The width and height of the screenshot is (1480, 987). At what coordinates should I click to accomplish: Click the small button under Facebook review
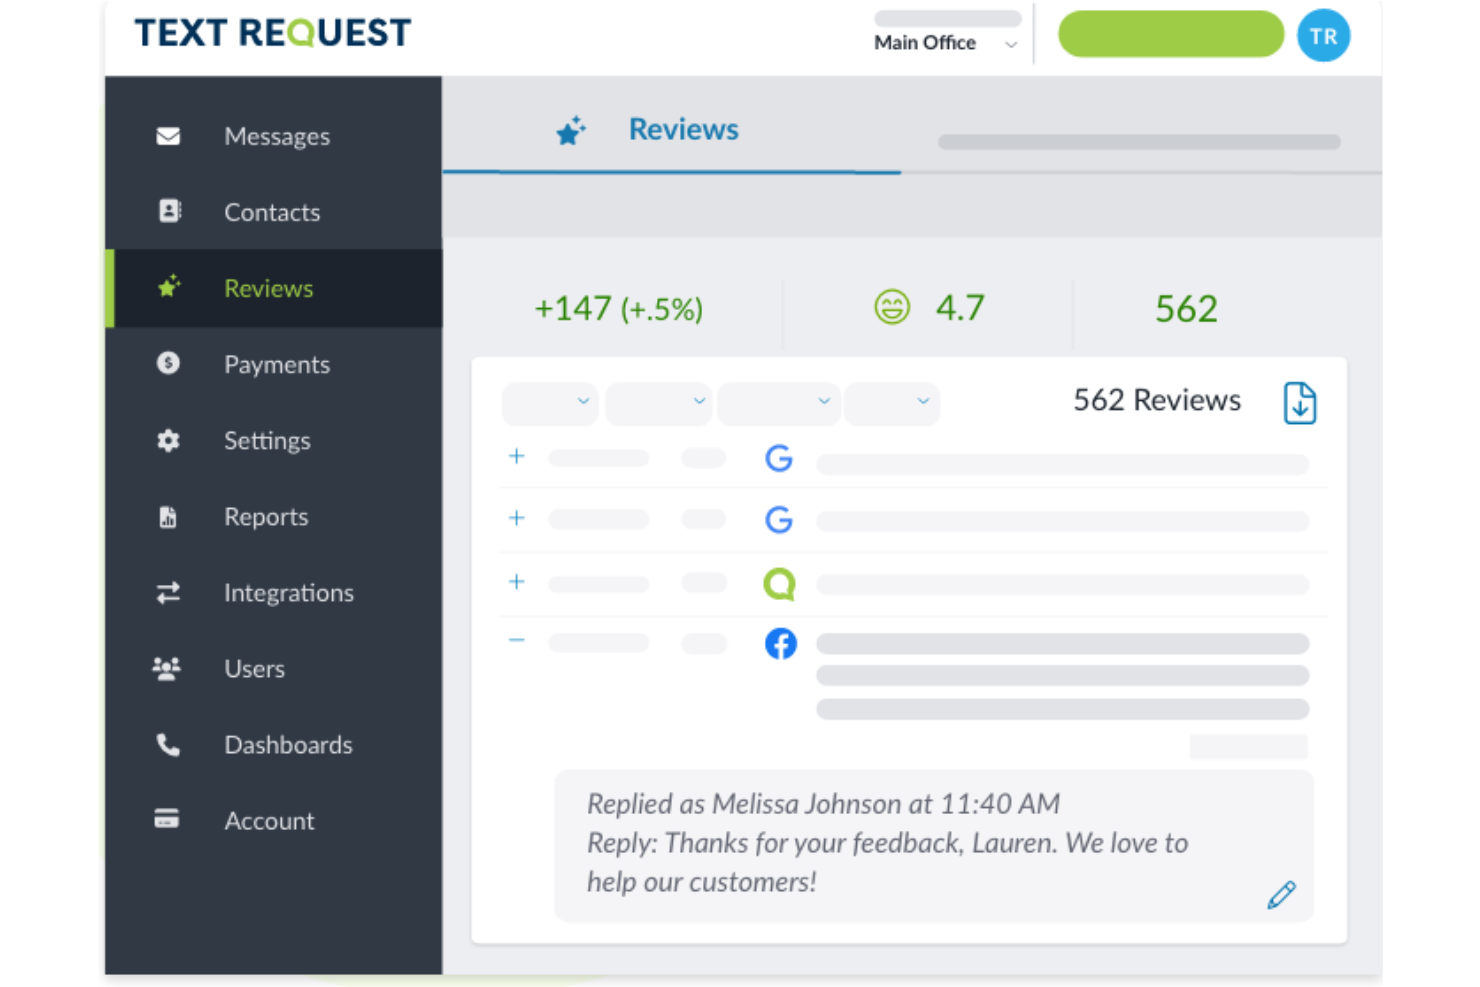coord(1248,746)
